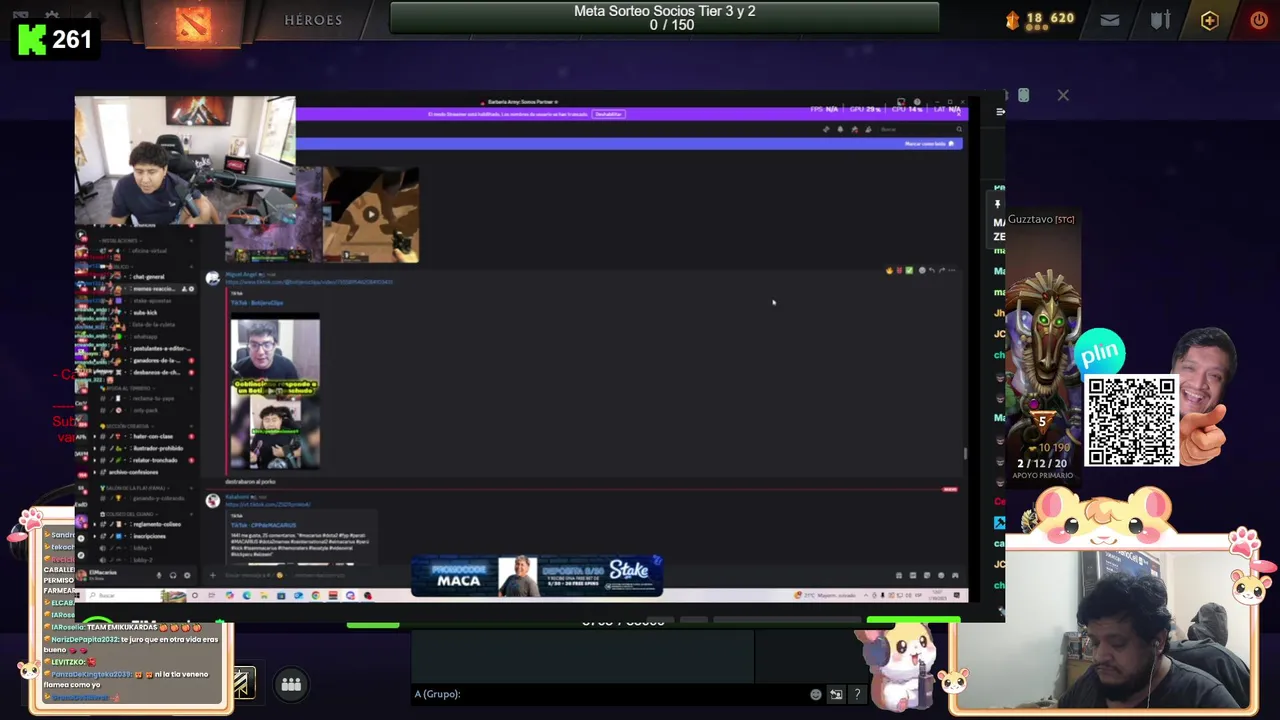The width and height of the screenshot is (1280, 720).
Task: Click the question mark help icon in chat bar
Action: pyautogui.click(x=857, y=694)
